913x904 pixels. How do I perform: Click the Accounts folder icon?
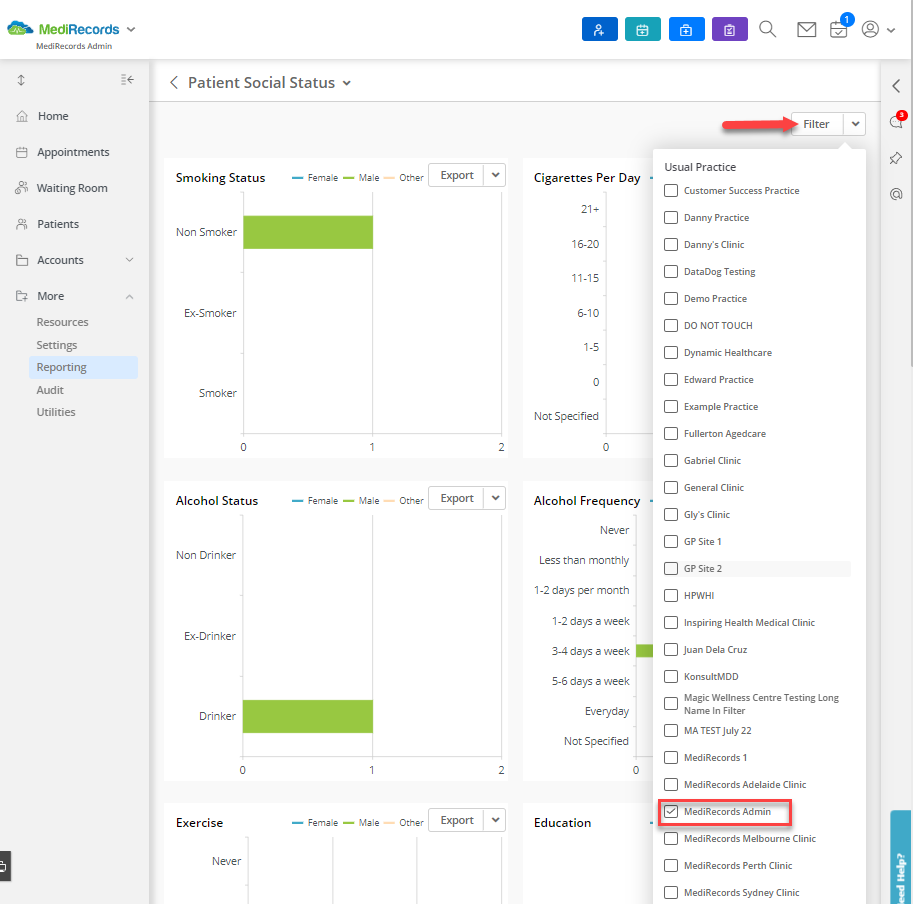click(22, 260)
